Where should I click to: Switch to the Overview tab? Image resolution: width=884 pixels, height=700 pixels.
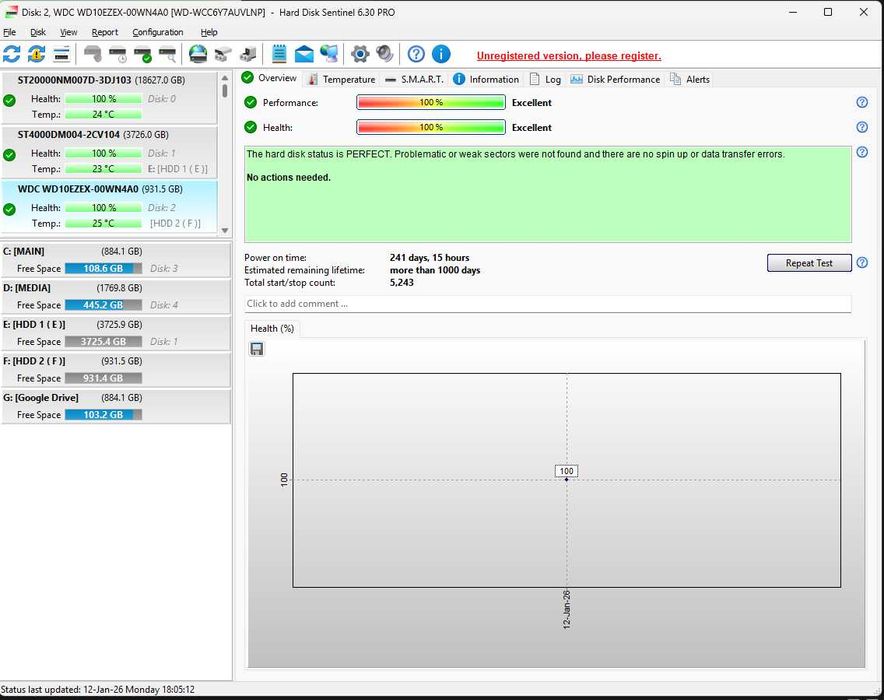click(269, 78)
